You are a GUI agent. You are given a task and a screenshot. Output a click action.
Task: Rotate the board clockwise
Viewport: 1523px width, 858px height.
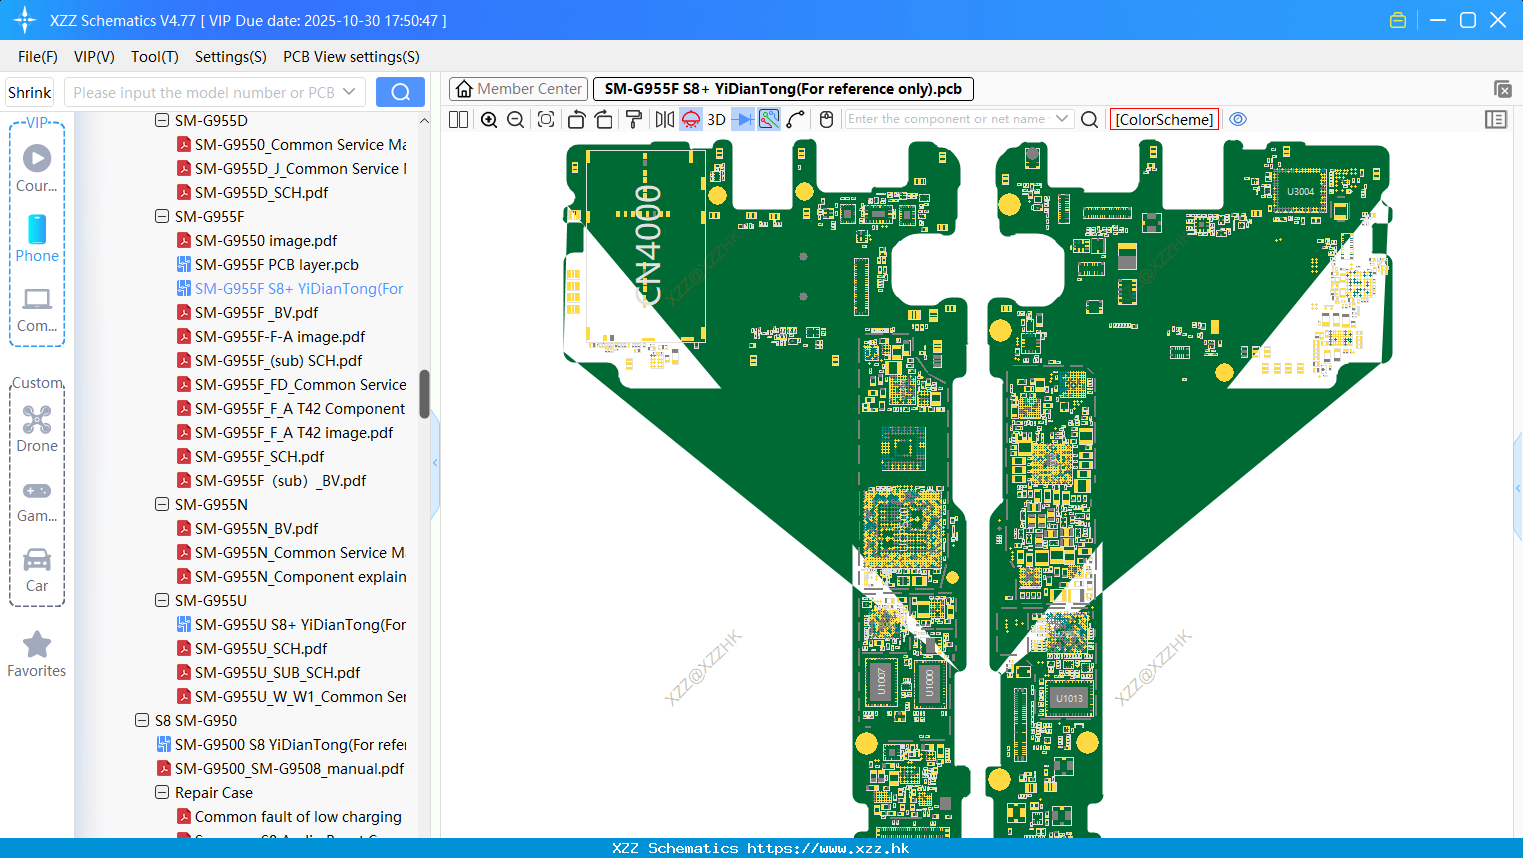tap(604, 119)
